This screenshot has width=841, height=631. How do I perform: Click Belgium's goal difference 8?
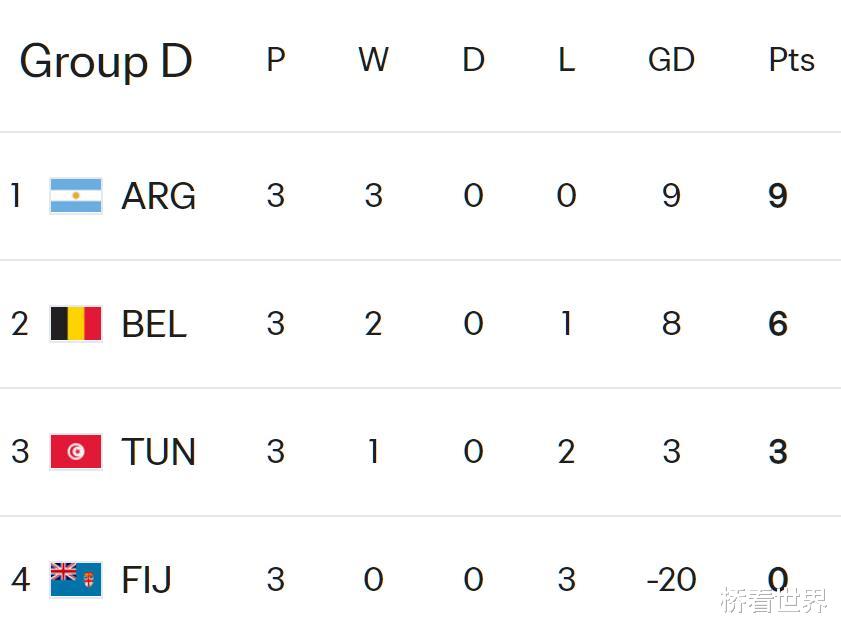pos(671,324)
